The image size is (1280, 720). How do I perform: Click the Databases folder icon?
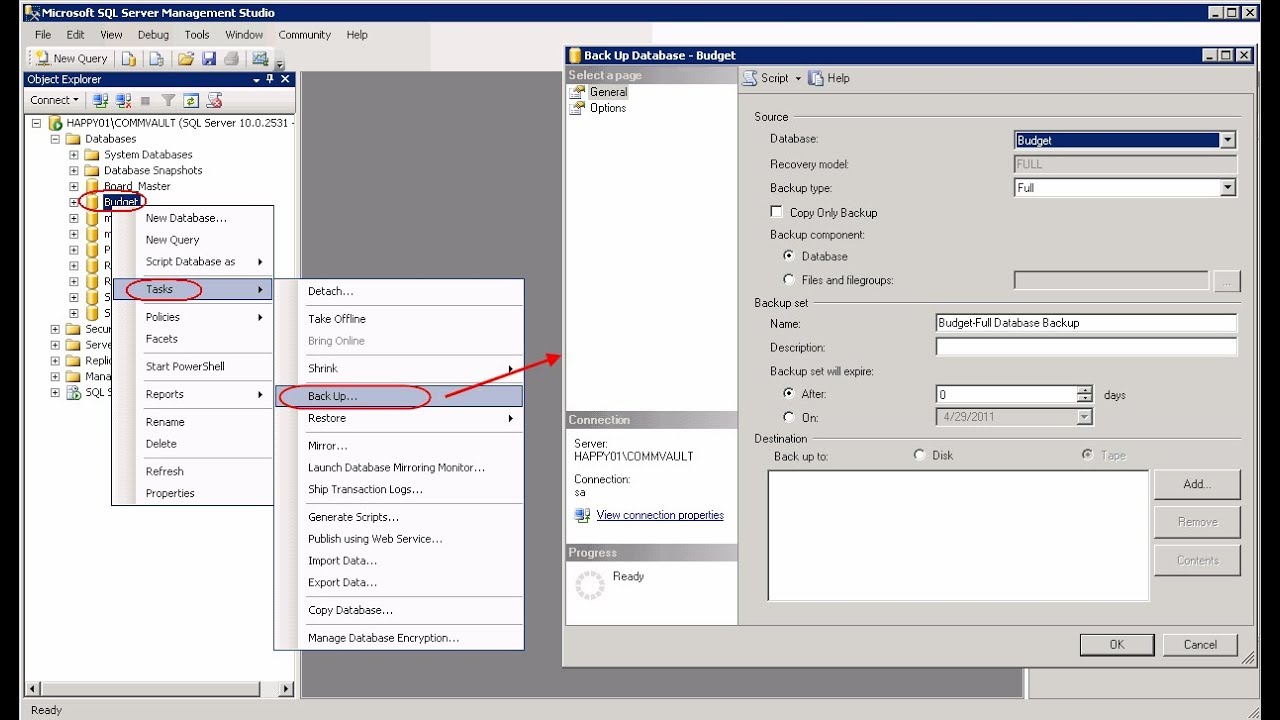(73, 139)
